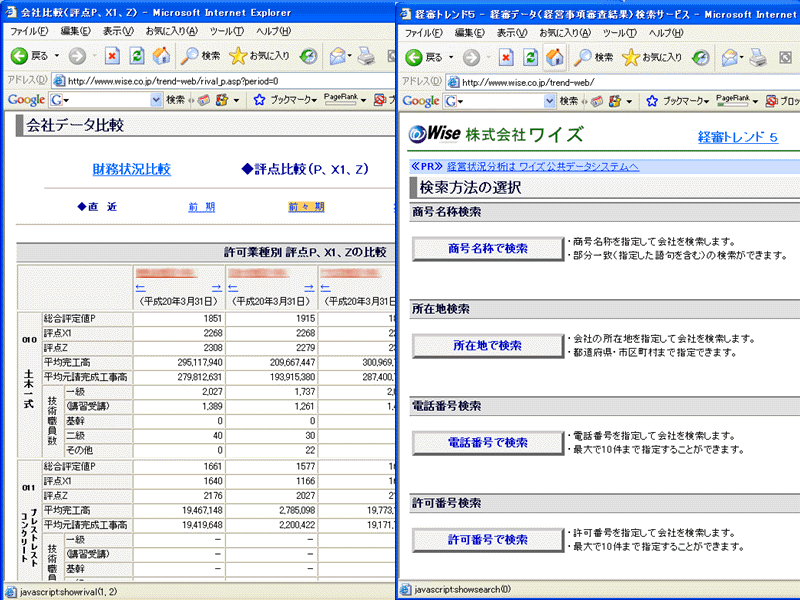Image resolution: width=800 pixels, height=600 pixels.
Task: Click Refresh icon in the right browser window
Action: pyautogui.click(x=530, y=56)
